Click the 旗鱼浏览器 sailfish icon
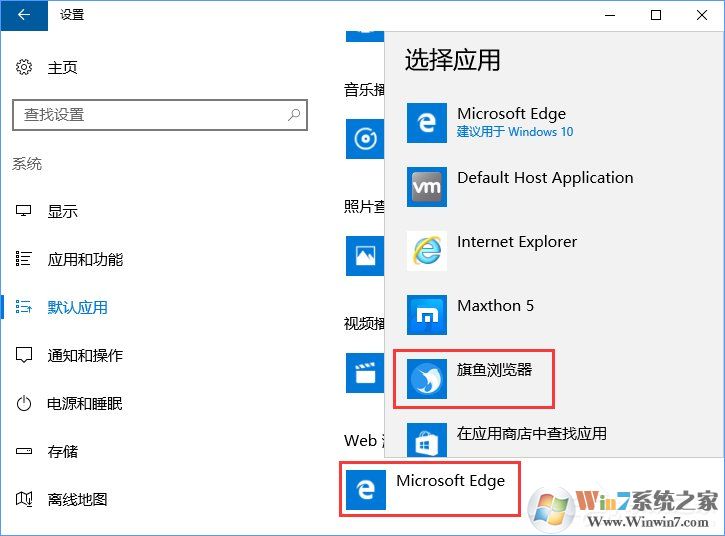Screen dimensions: 725x536 coord(427,379)
